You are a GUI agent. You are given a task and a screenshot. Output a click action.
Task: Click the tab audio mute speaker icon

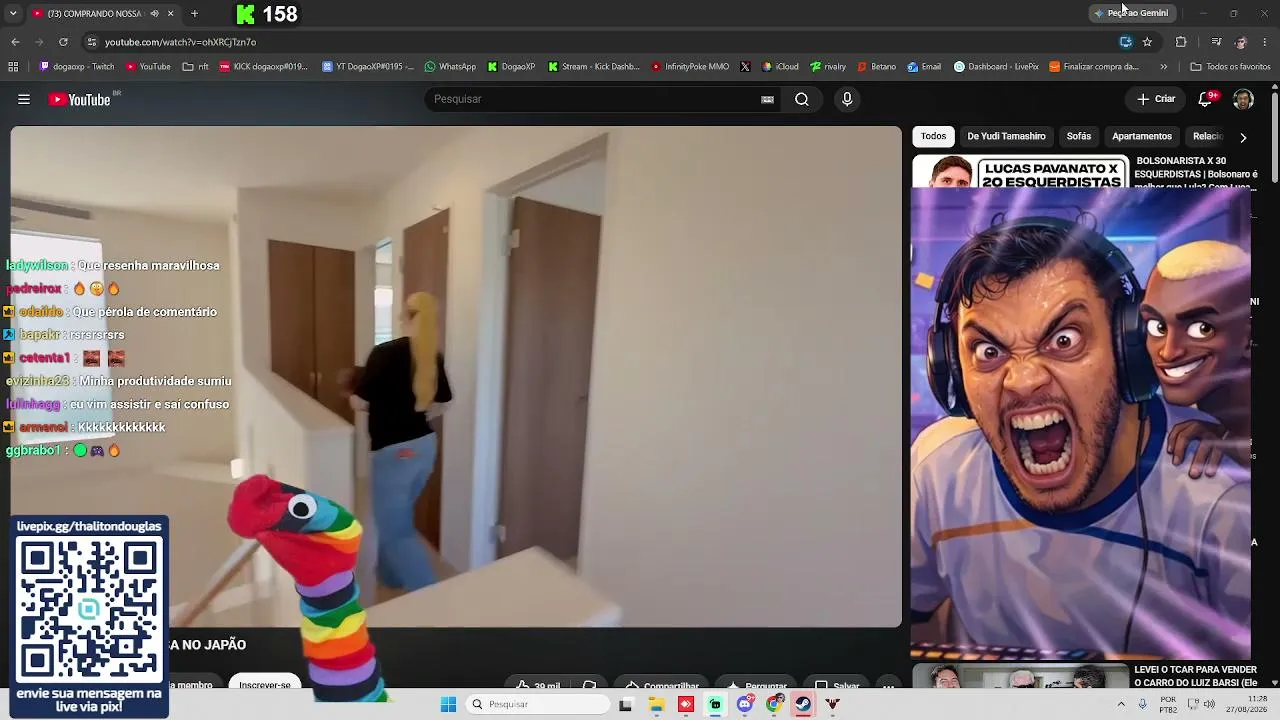[154, 14]
